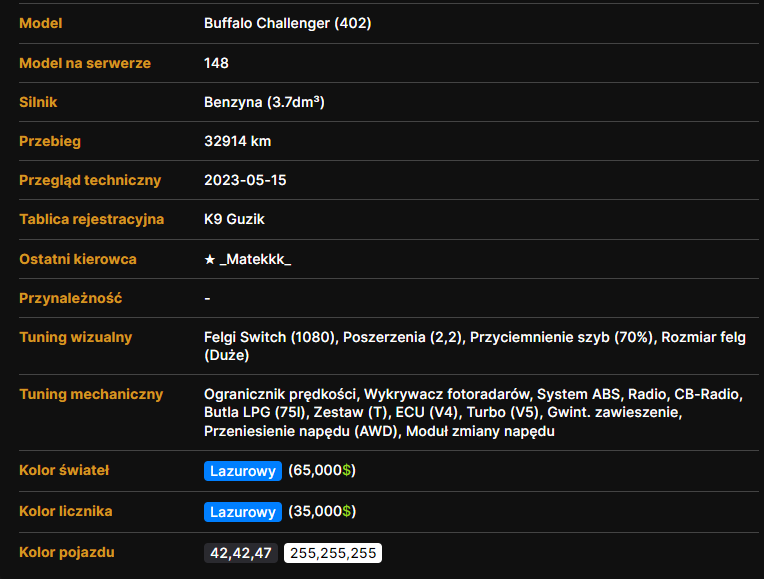Click the Tuning mechaniczny label
764x579 pixels.
coord(91,394)
